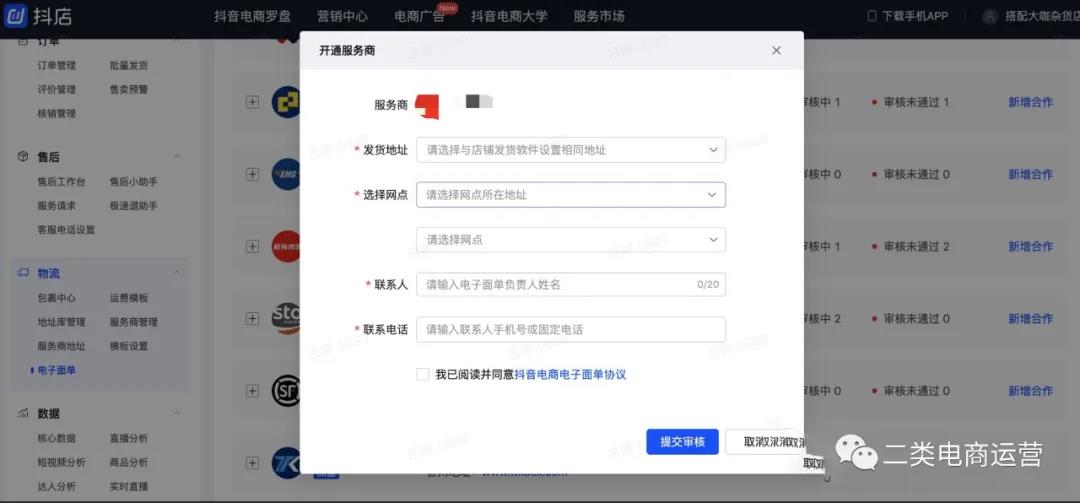Screen dimensions: 1080x503
Task: Click the 提交审核 button
Action: pyautogui.click(x=682, y=442)
